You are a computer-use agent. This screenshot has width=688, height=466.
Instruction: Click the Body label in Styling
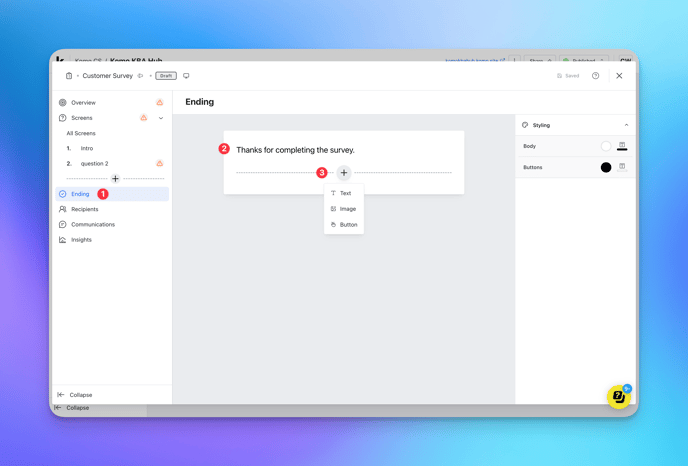(x=529, y=146)
